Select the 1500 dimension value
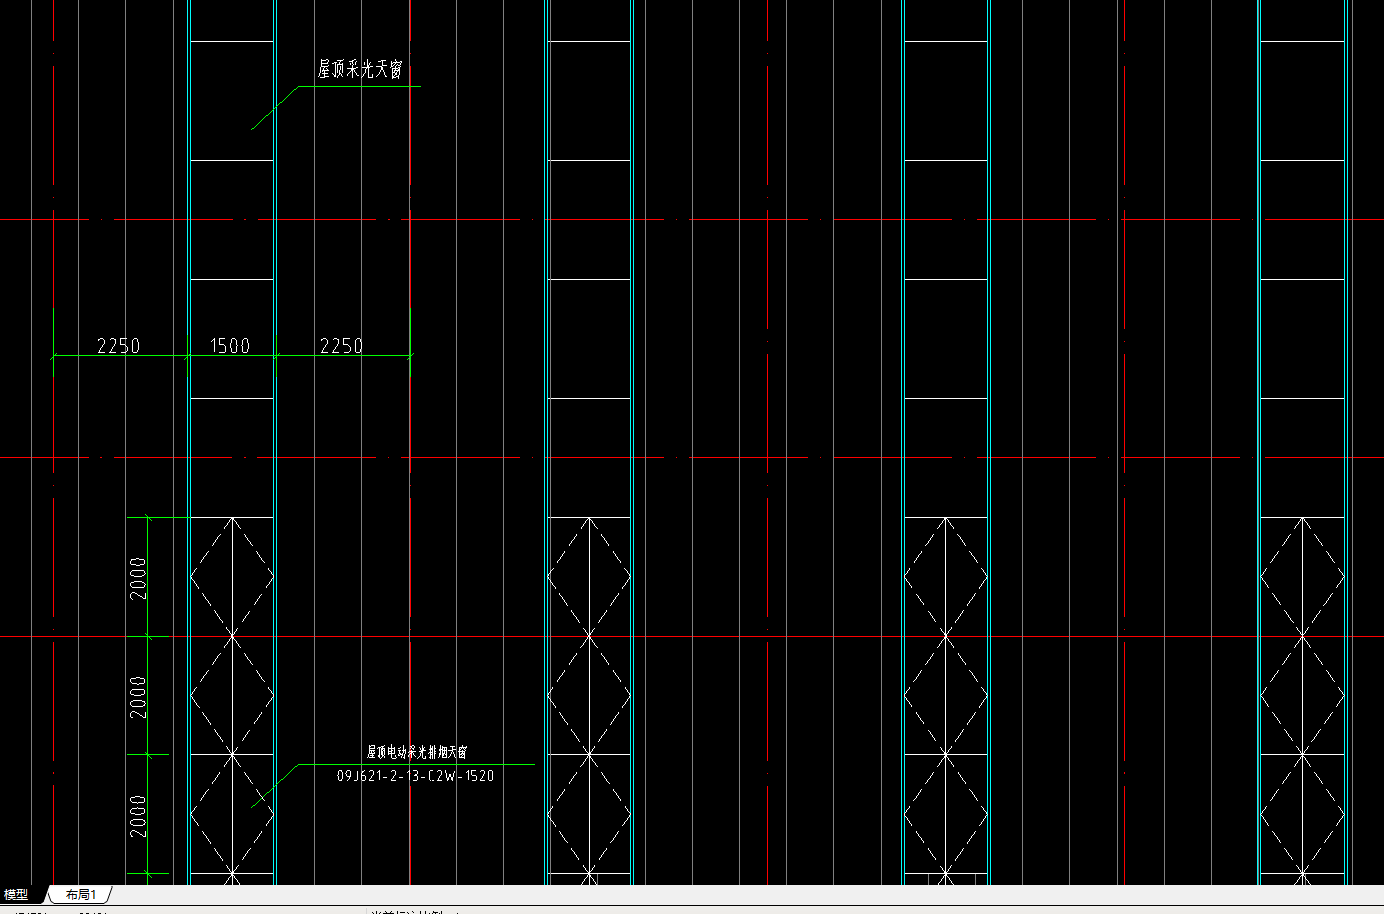1384x914 pixels. [230, 346]
